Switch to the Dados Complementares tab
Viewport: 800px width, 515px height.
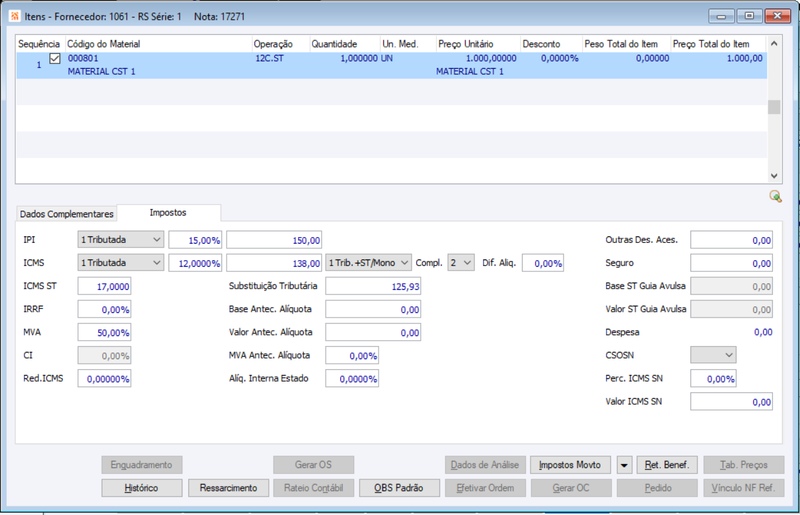(x=66, y=214)
